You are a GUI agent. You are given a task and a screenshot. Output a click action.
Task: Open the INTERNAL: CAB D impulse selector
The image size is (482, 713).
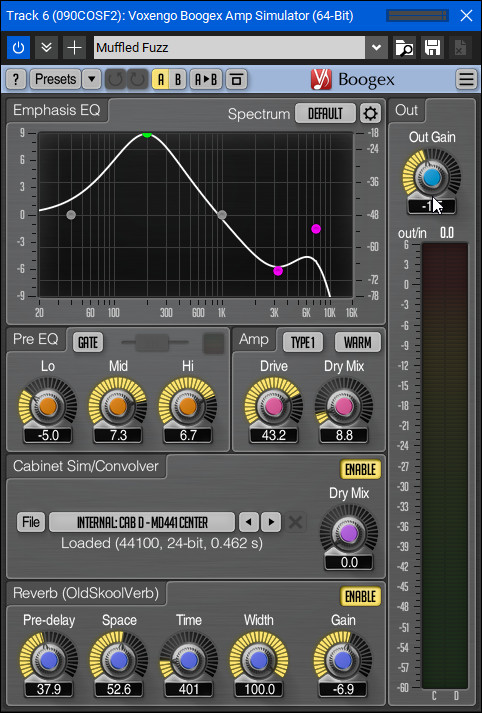142,522
